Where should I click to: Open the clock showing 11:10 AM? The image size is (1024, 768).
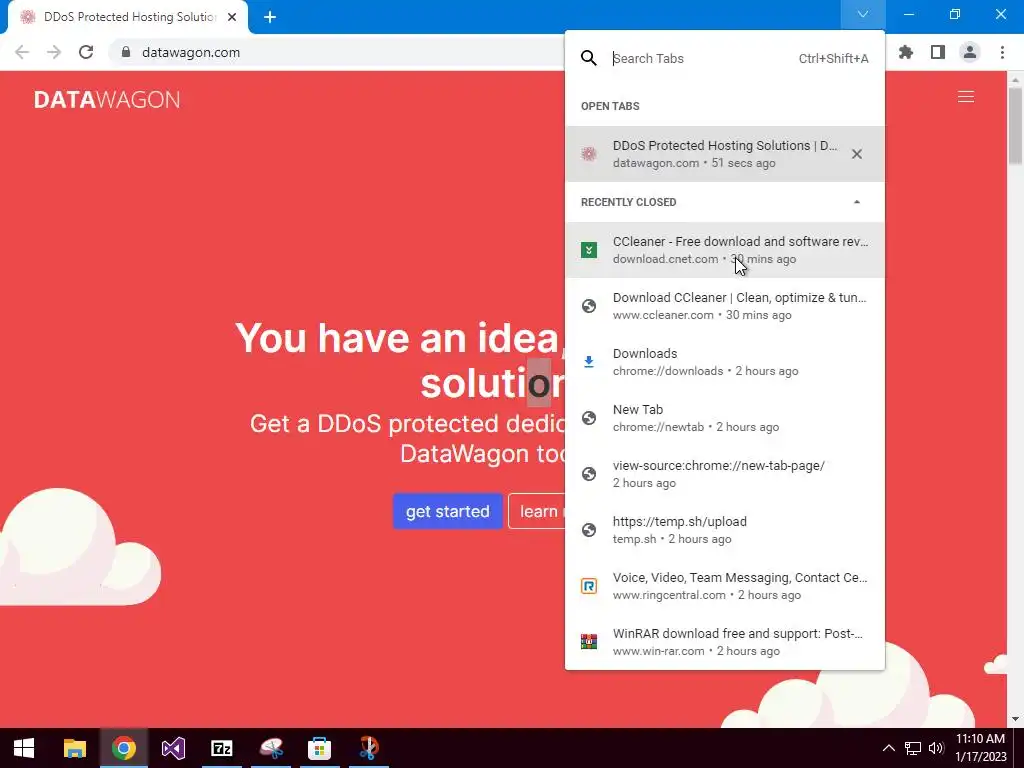pyautogui.click(x=980, y=748)
